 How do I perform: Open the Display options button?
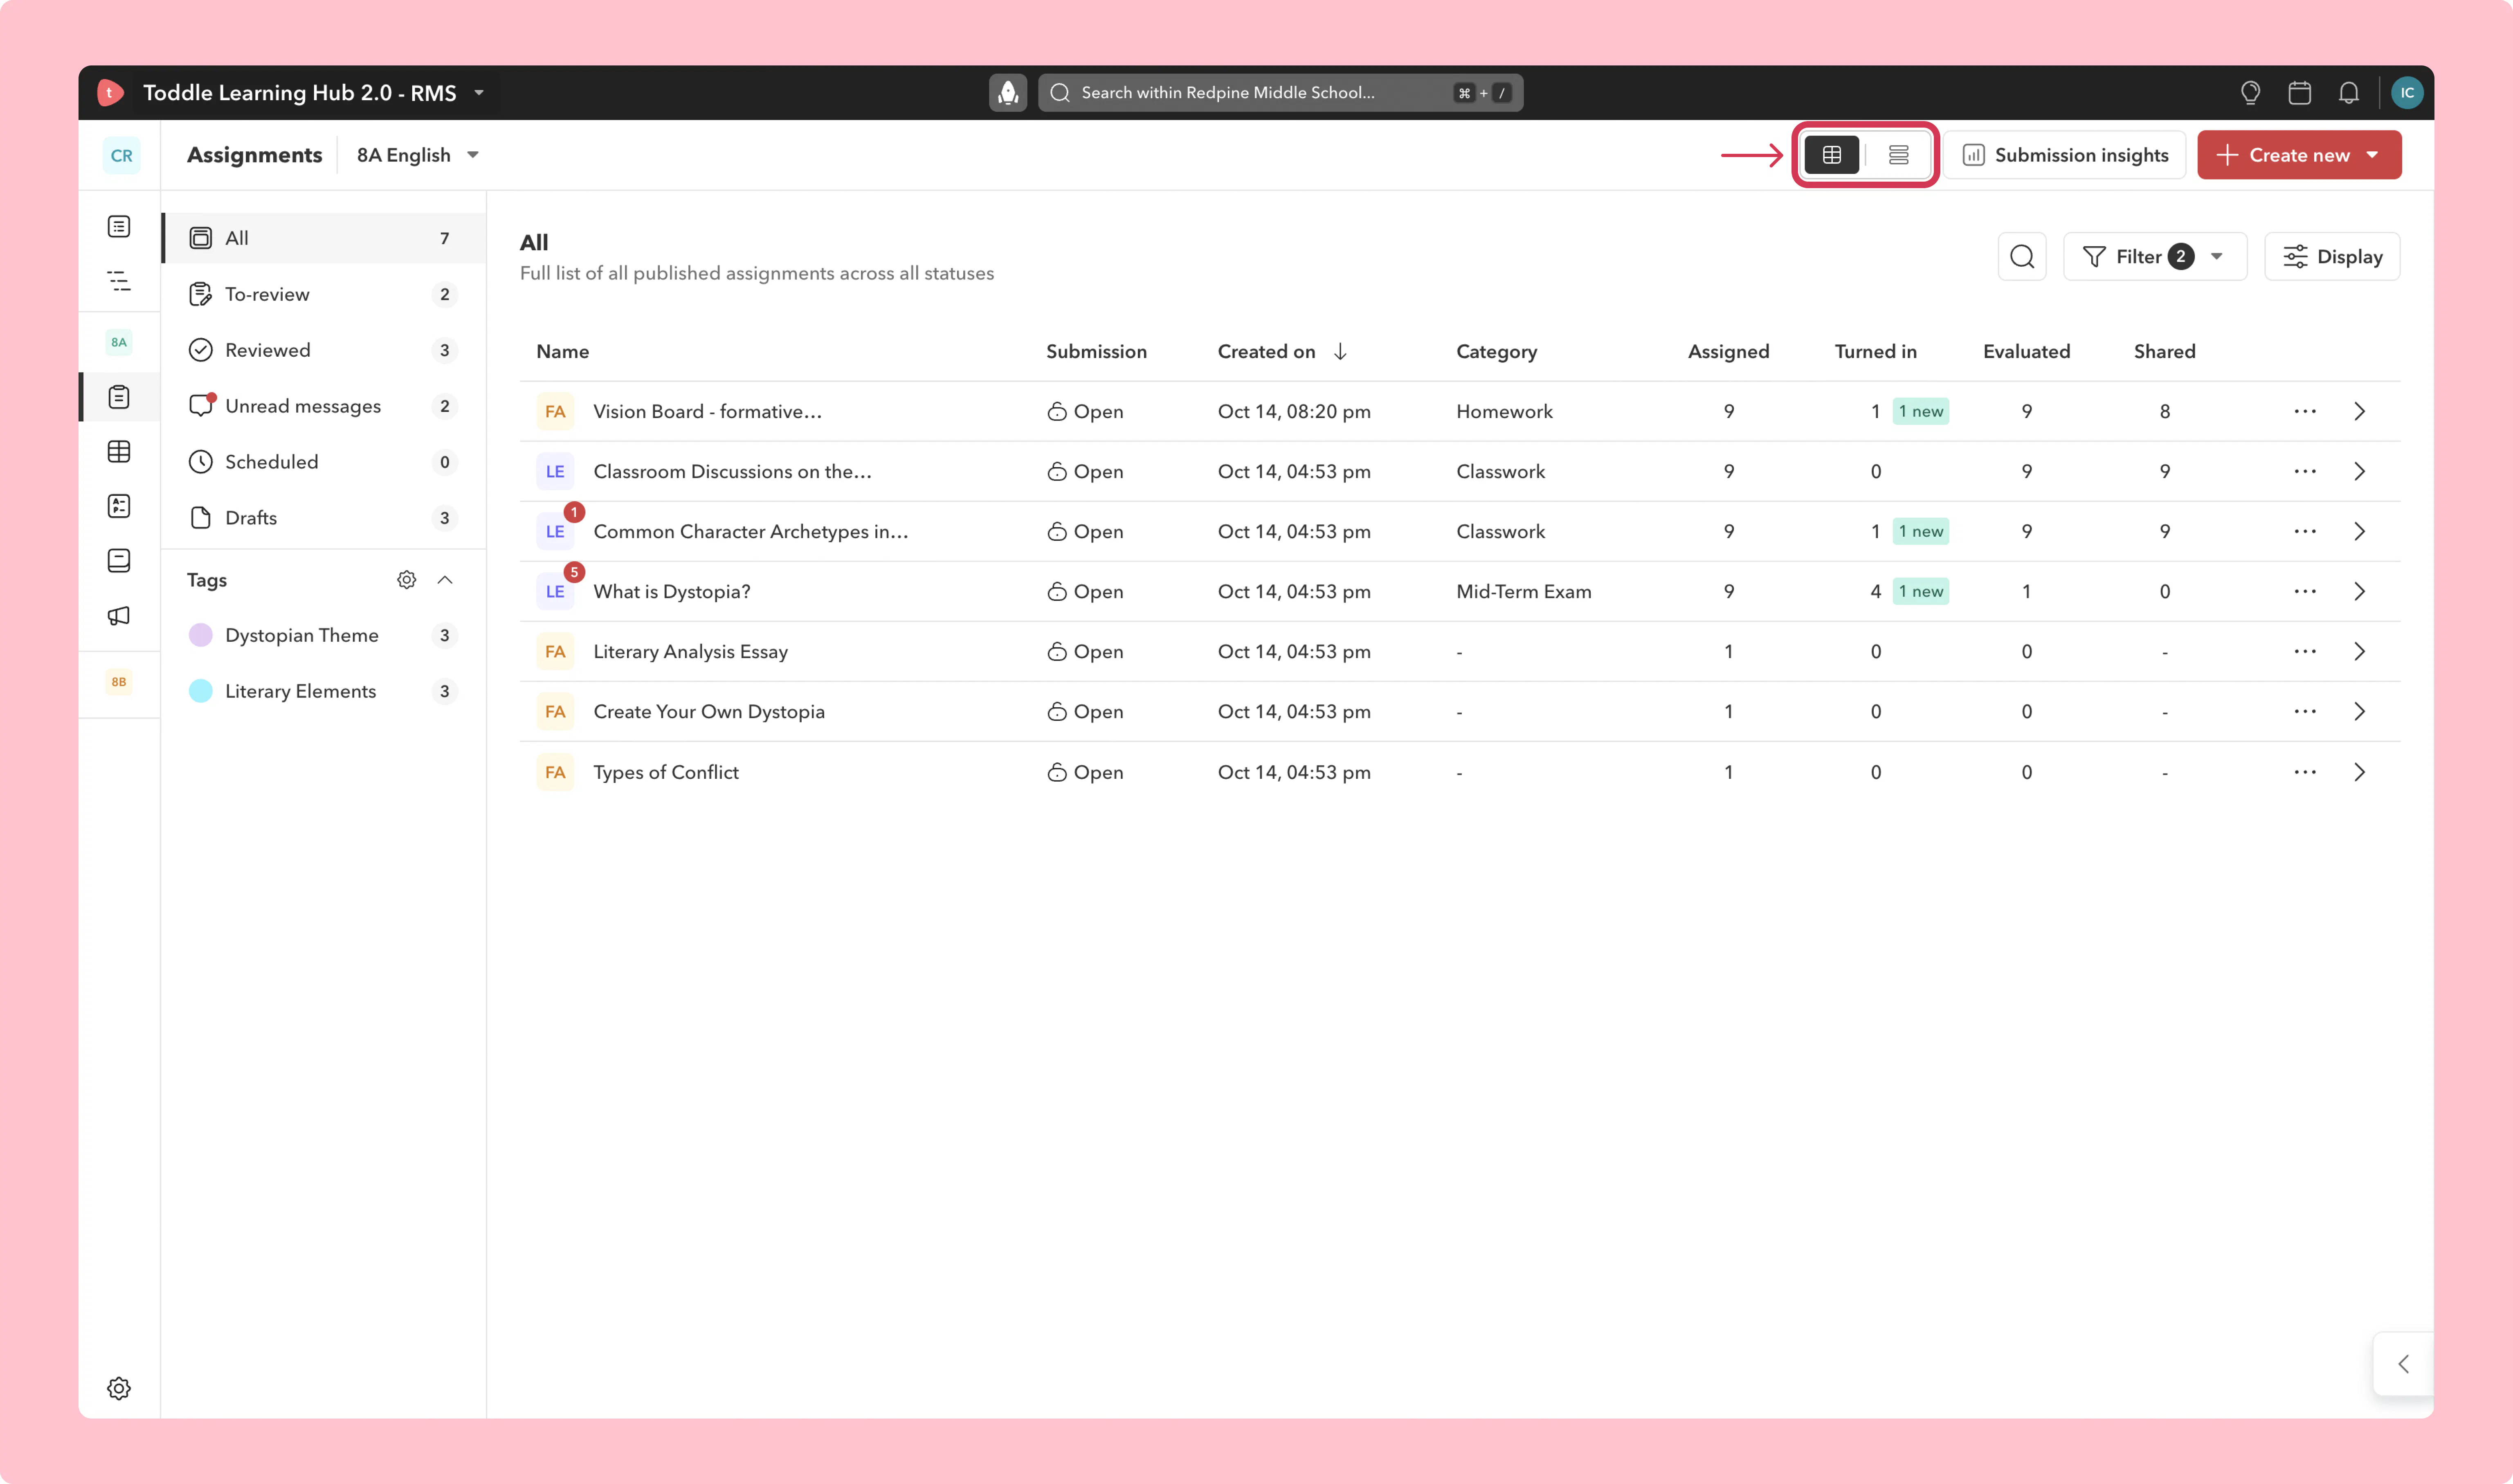(2332, 257)
